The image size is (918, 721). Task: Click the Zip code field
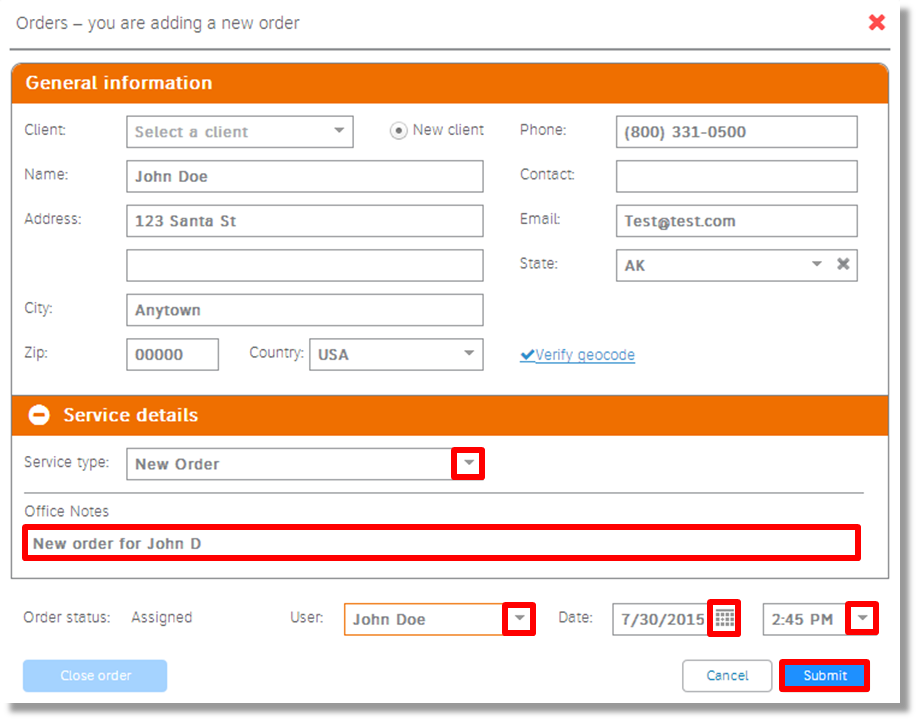[x=172, y=354]
